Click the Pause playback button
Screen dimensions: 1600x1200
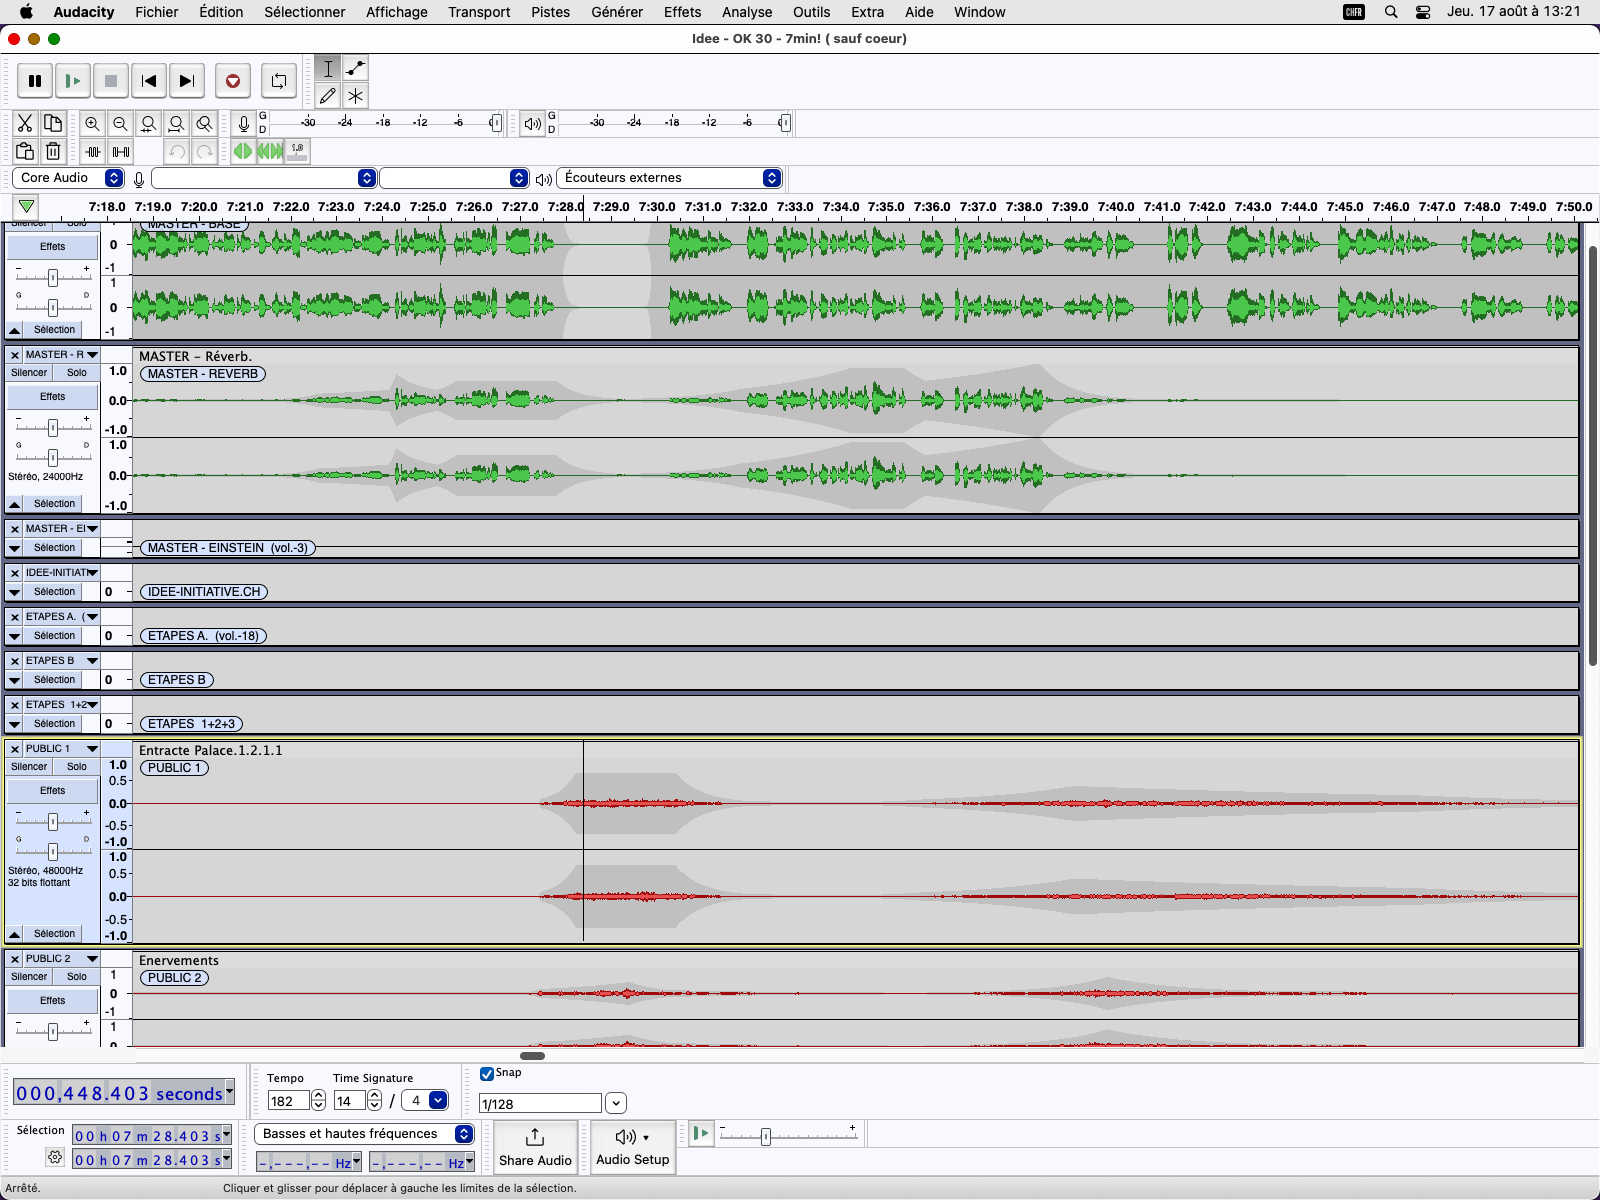pos(35,81)
